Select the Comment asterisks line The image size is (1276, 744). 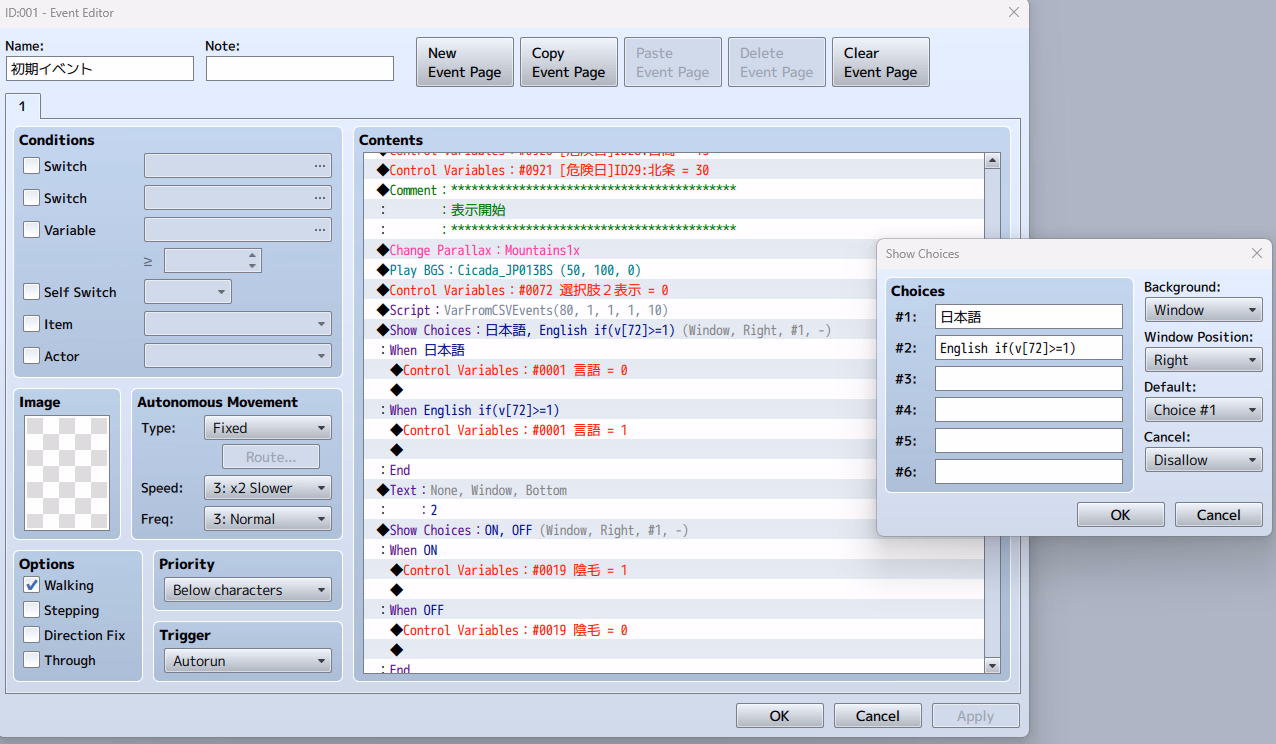(673, 190)
